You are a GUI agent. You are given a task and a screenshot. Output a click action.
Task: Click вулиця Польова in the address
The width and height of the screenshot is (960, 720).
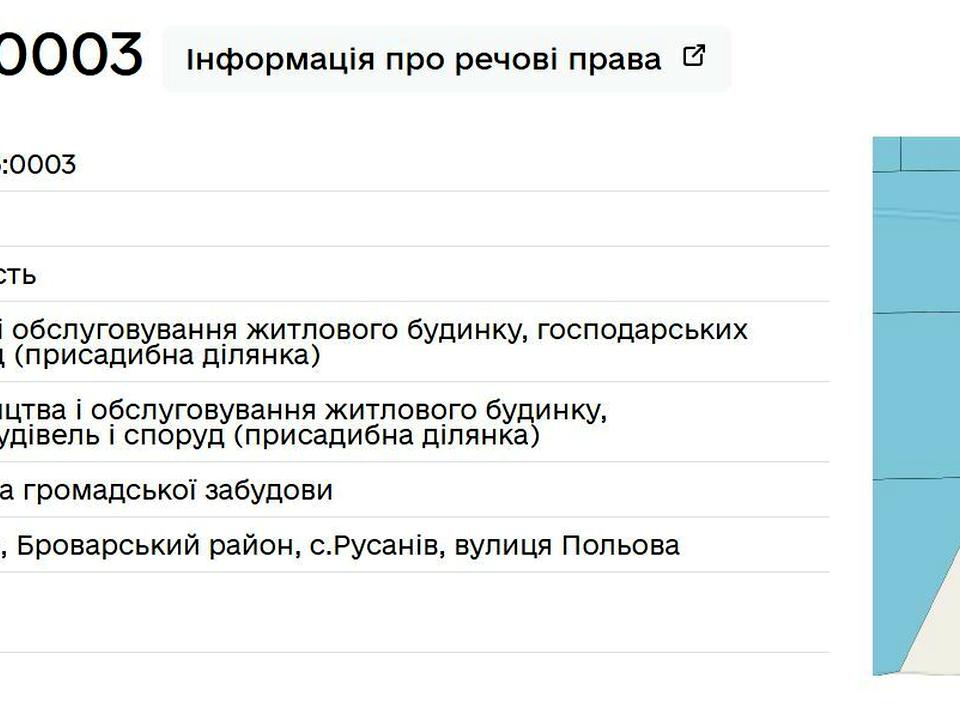coord(567,545)
